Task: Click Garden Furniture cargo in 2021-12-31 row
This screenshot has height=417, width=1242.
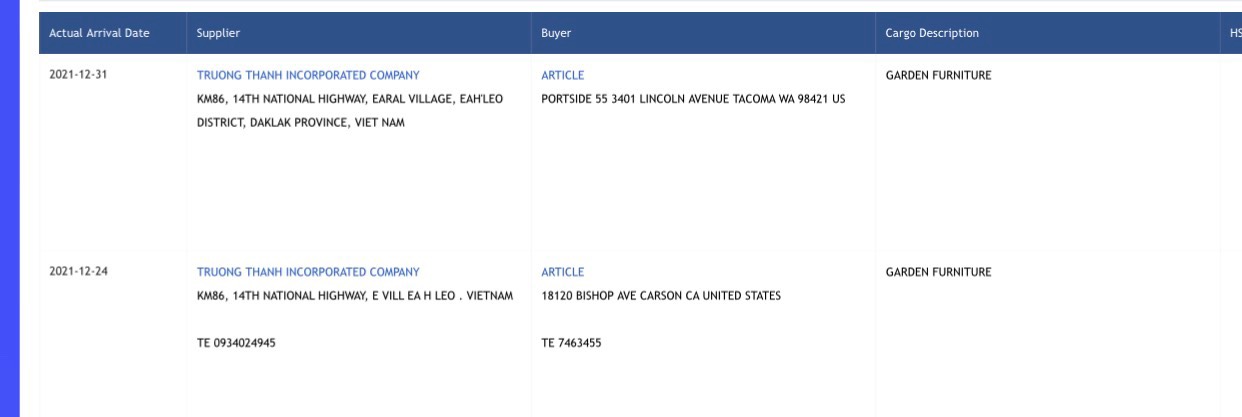Action: [x=938, y=75]
